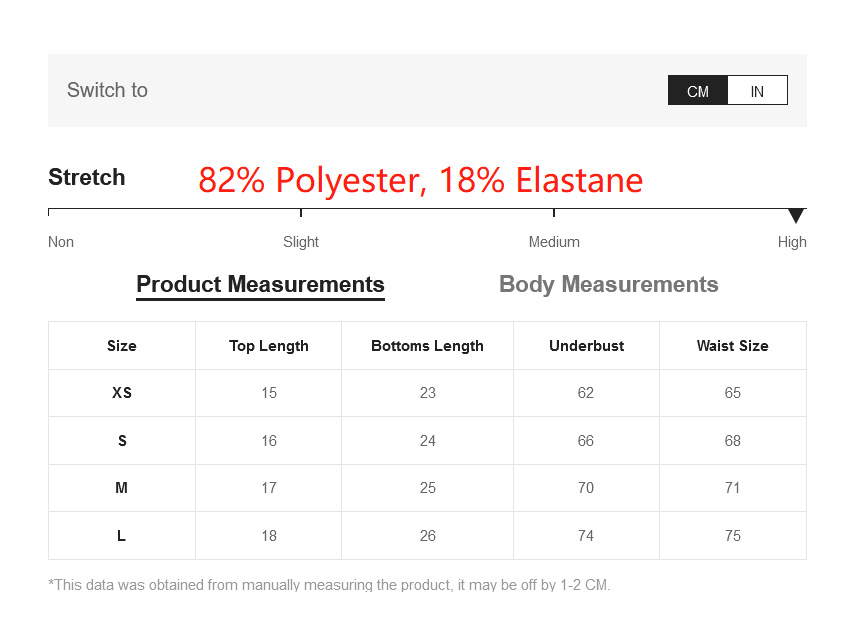Select the L size row label
Viewport: 854px width, 624px height.
click(122, 536)
